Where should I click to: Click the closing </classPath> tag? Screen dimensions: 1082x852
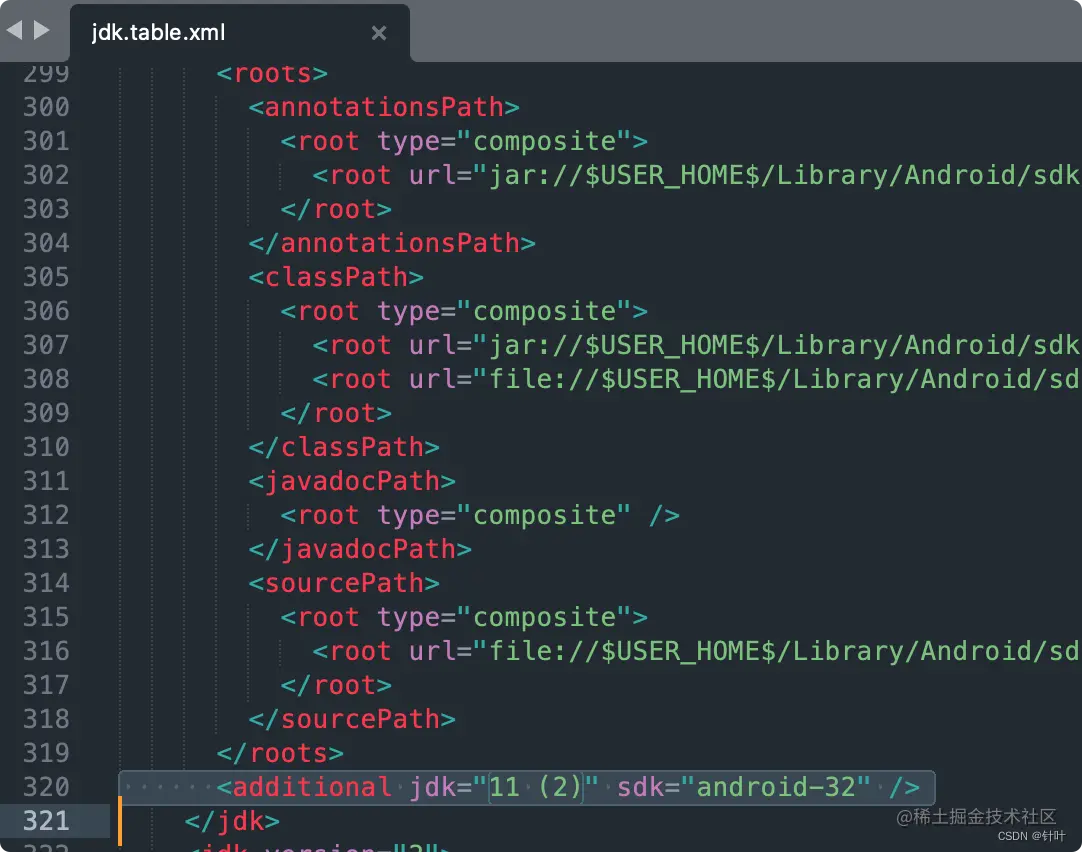(344, 447)
